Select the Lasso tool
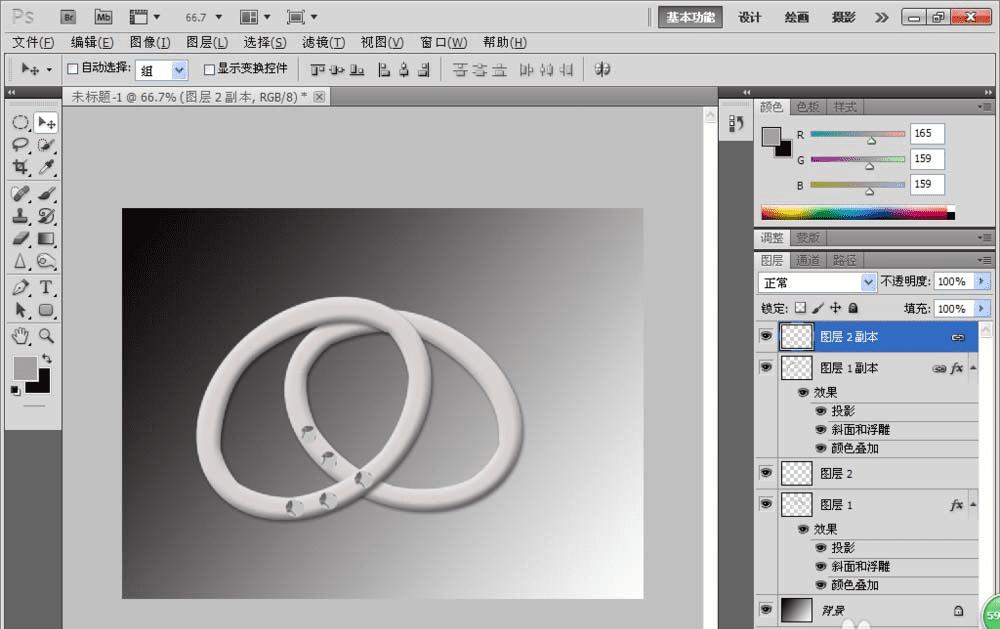The width and height of the screenshot is (1000, 629). 20,145
